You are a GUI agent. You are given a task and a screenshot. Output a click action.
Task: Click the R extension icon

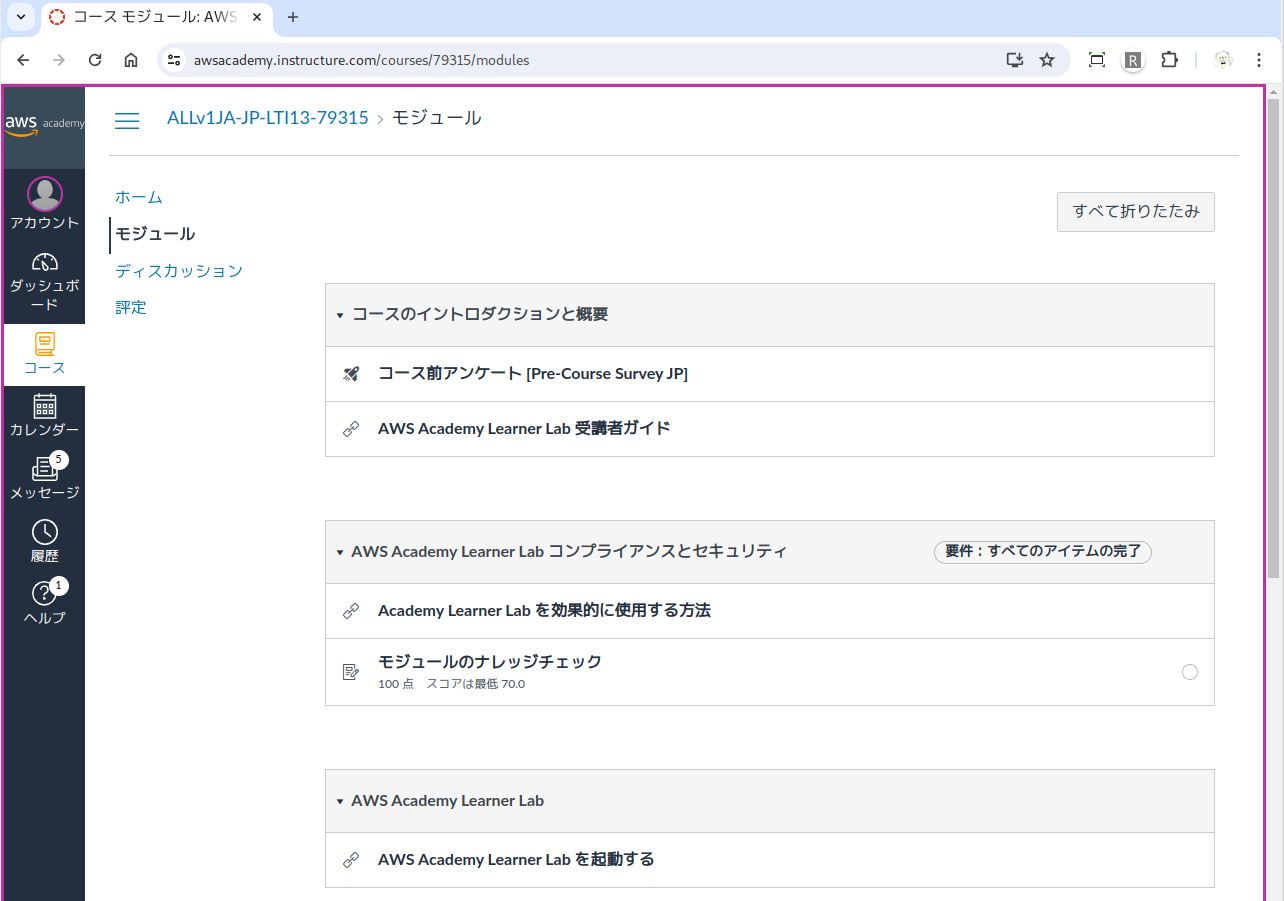1133,60
